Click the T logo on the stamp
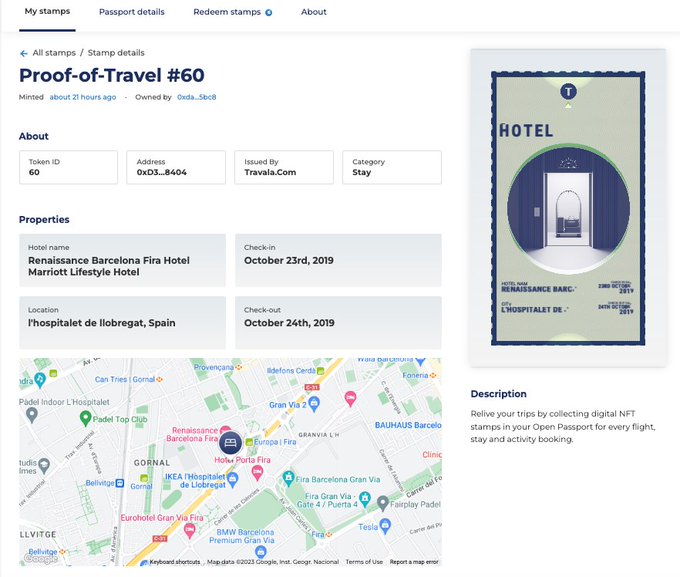Screen dimensions: 680x577 (568, 92)
